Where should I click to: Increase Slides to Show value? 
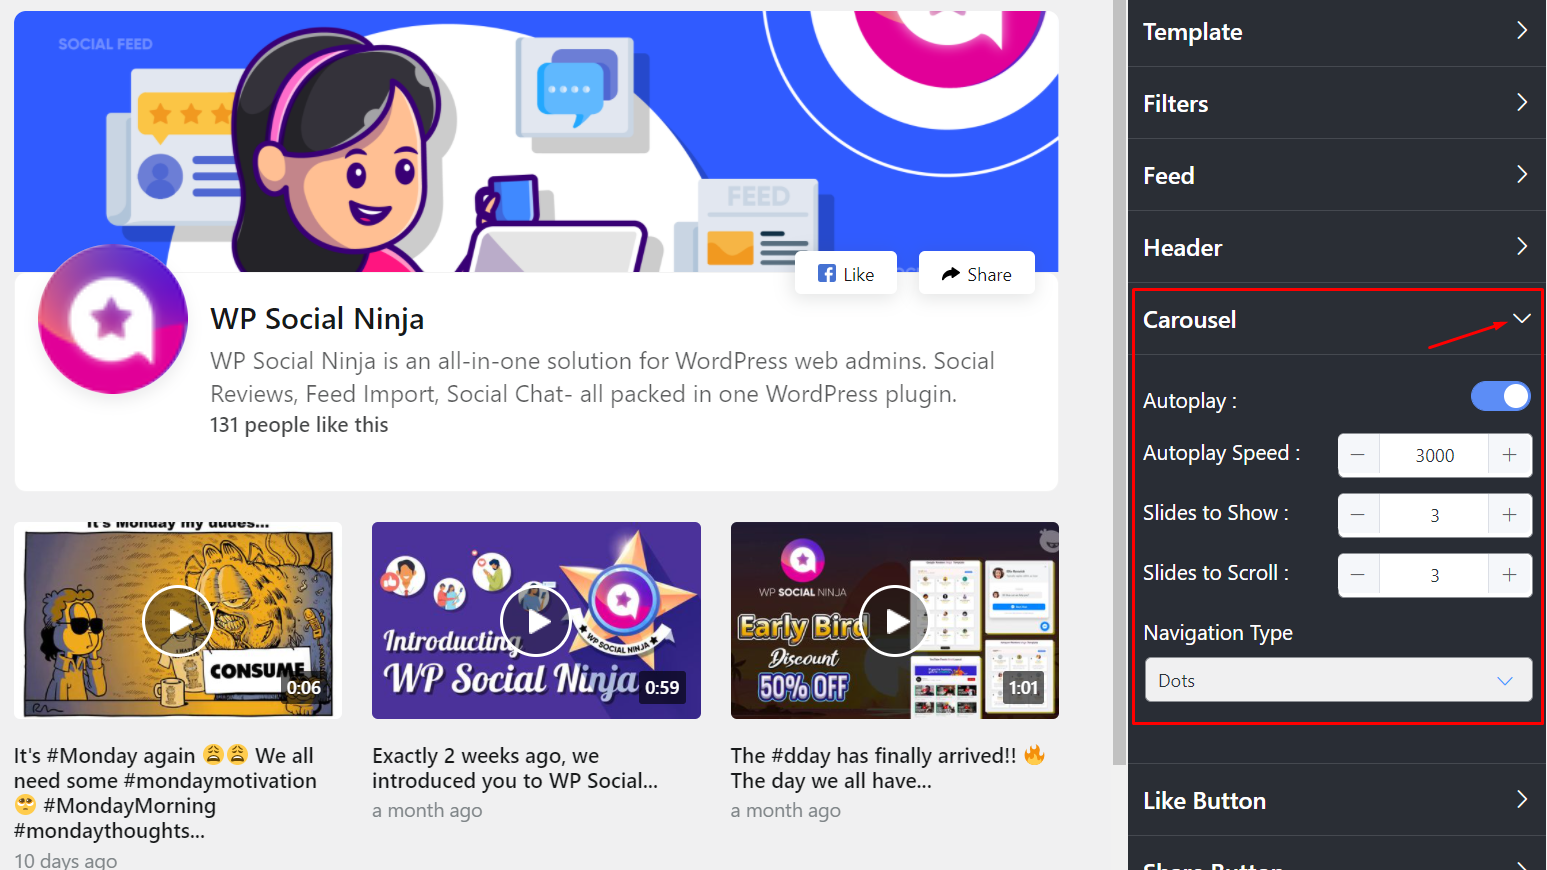(x=1510, y=515)
